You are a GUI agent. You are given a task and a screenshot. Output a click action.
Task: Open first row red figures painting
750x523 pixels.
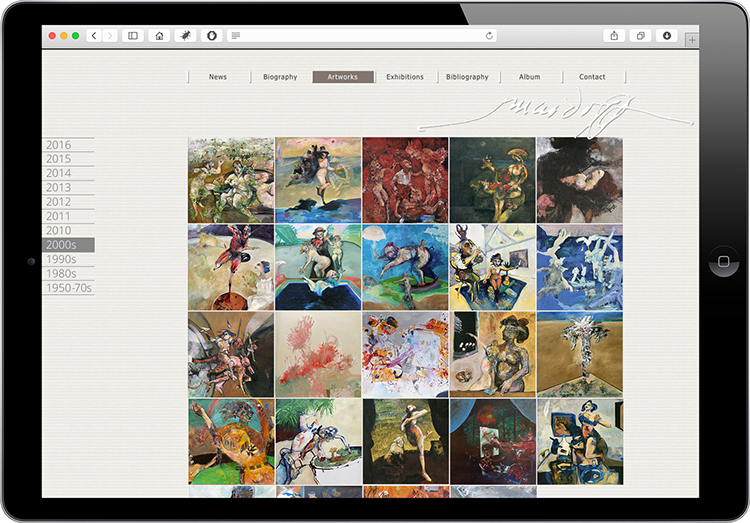coord(405,180)
